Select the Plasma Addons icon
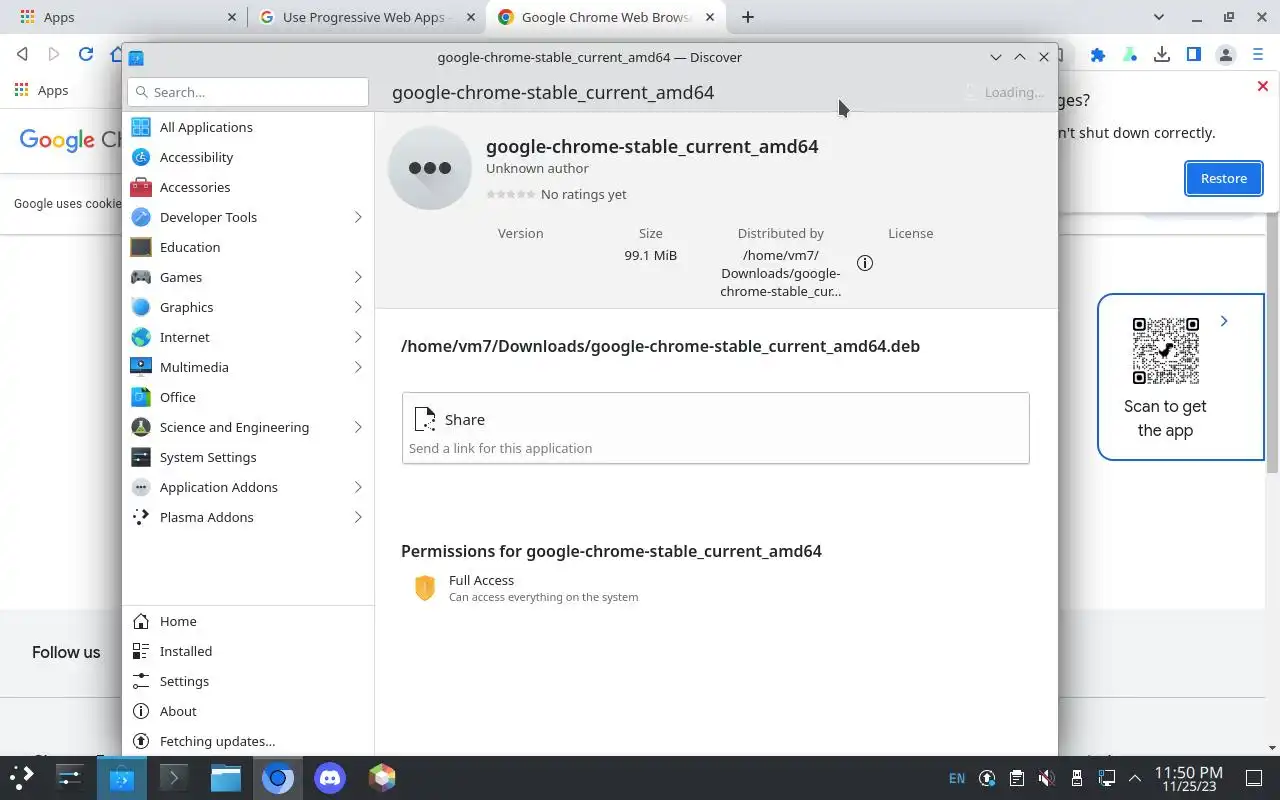The image size is (1280, 800). point(141,517)
